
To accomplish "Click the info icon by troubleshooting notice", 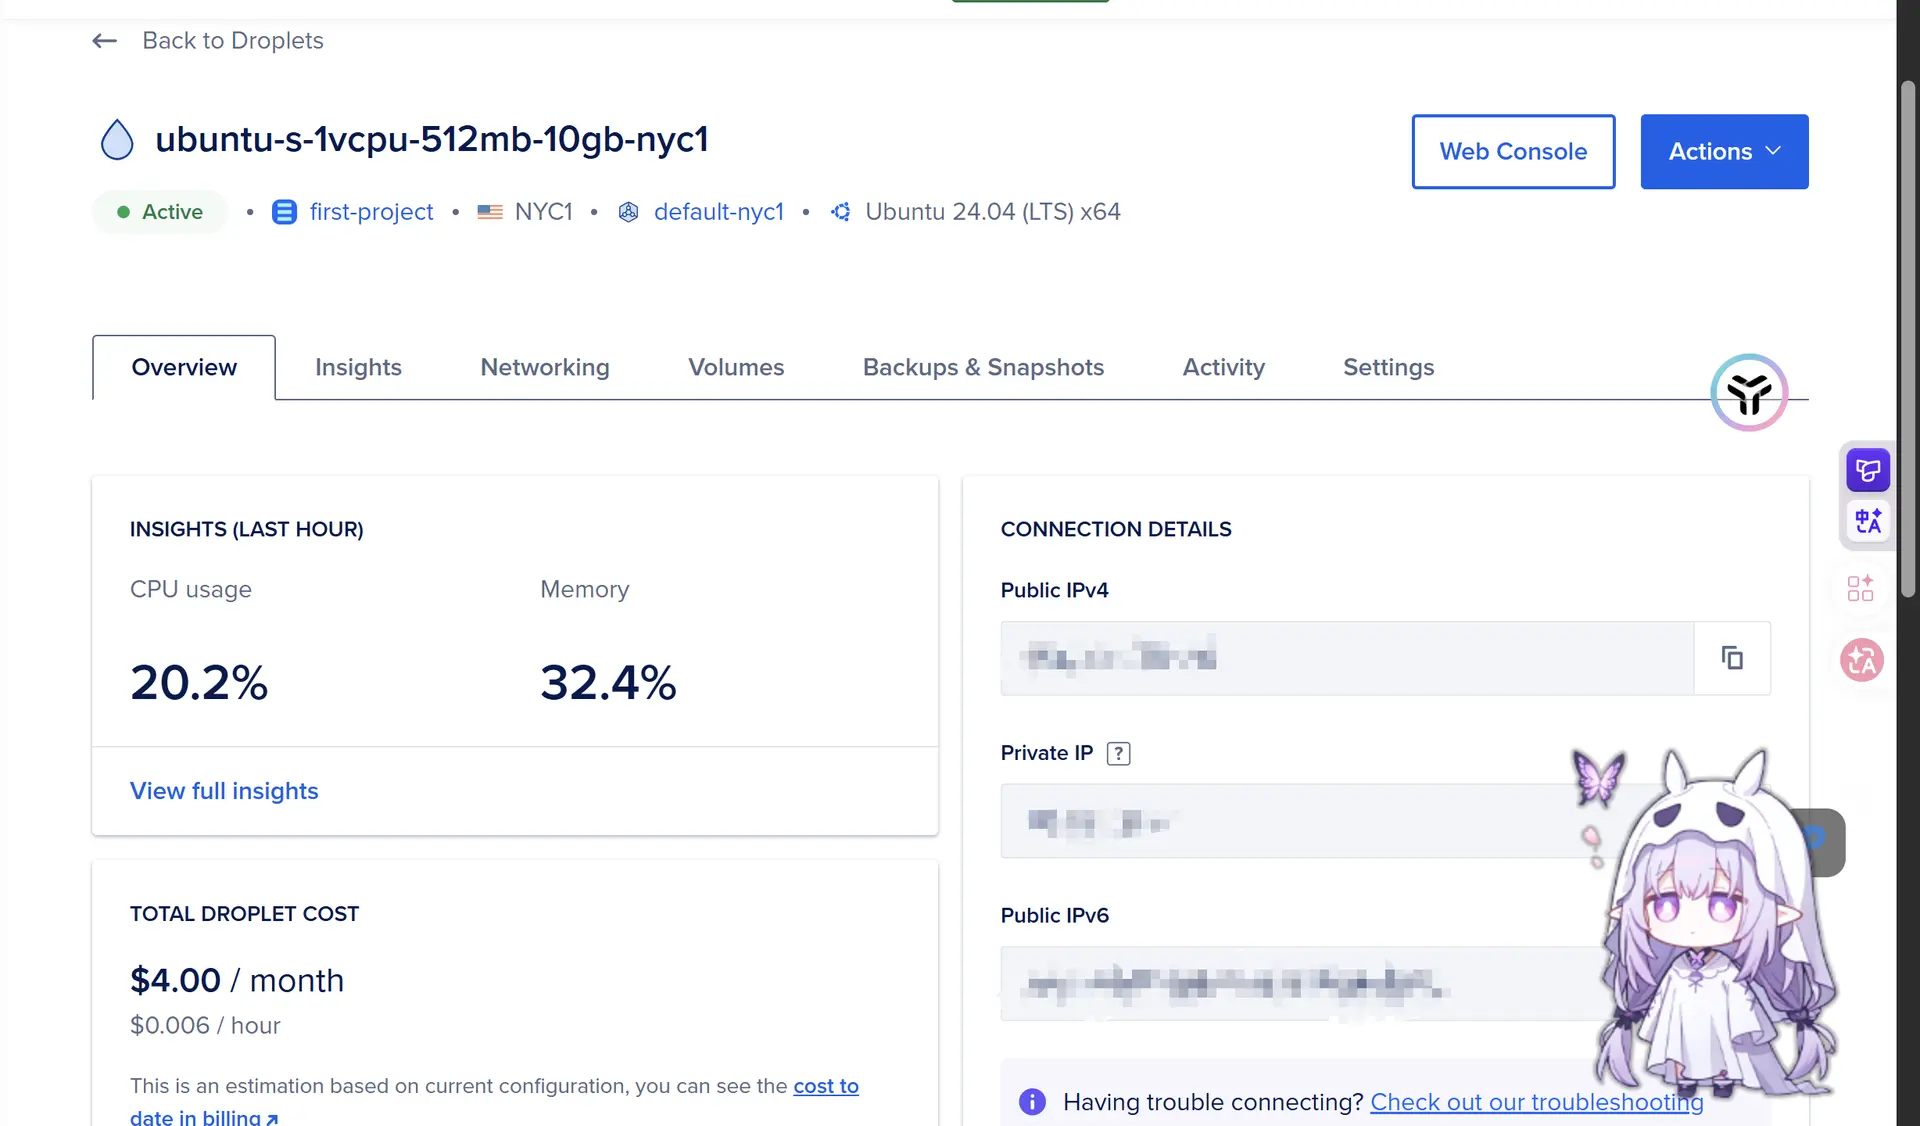I will 1032,1102.
